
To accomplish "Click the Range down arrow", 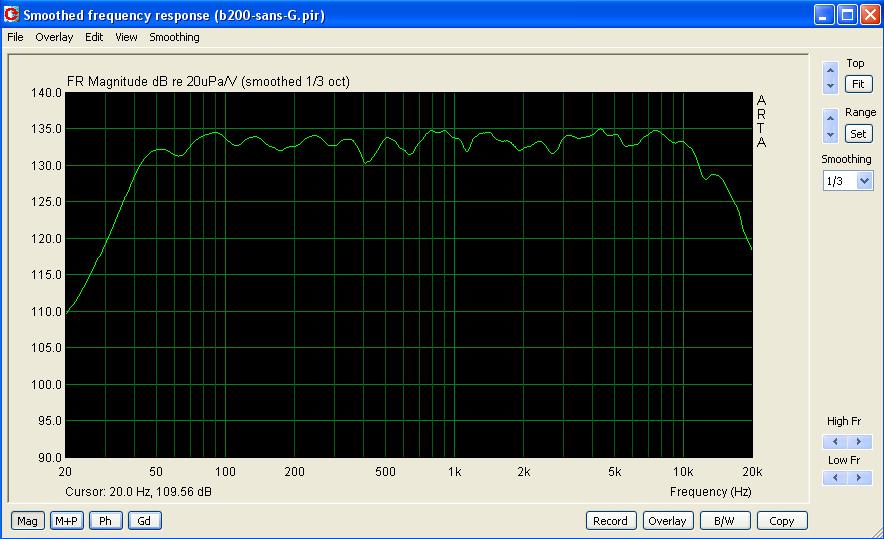I will pos(830,134).
